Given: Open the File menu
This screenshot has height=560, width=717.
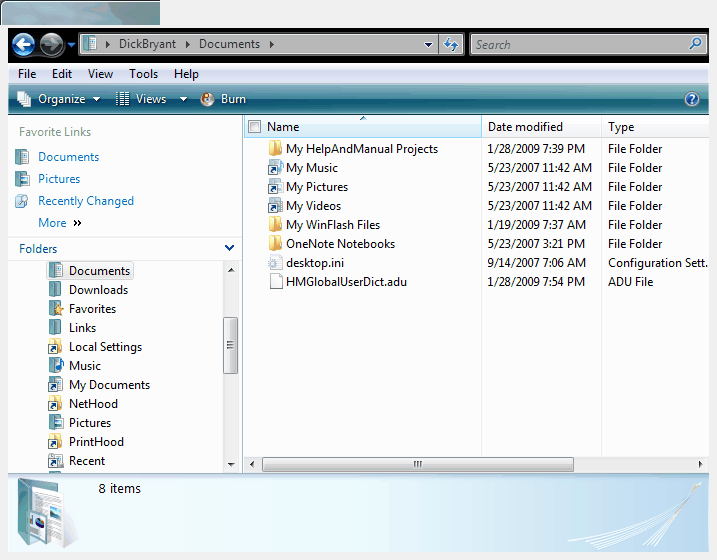Looking at the screenshot, I should pyautogui.click(x=27, y=74).
